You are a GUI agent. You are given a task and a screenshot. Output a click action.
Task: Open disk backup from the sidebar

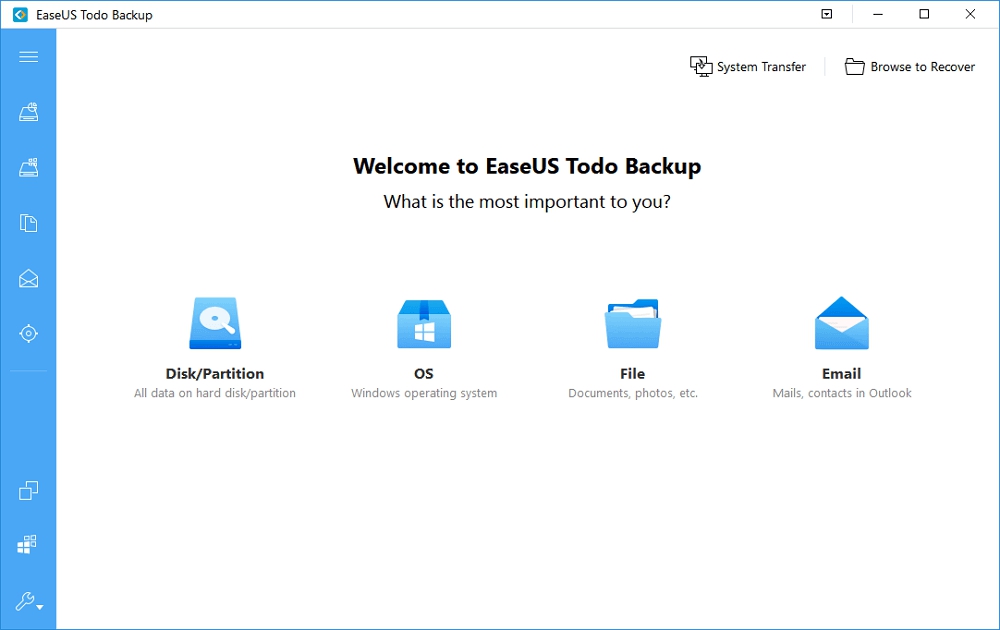(28, 112)
